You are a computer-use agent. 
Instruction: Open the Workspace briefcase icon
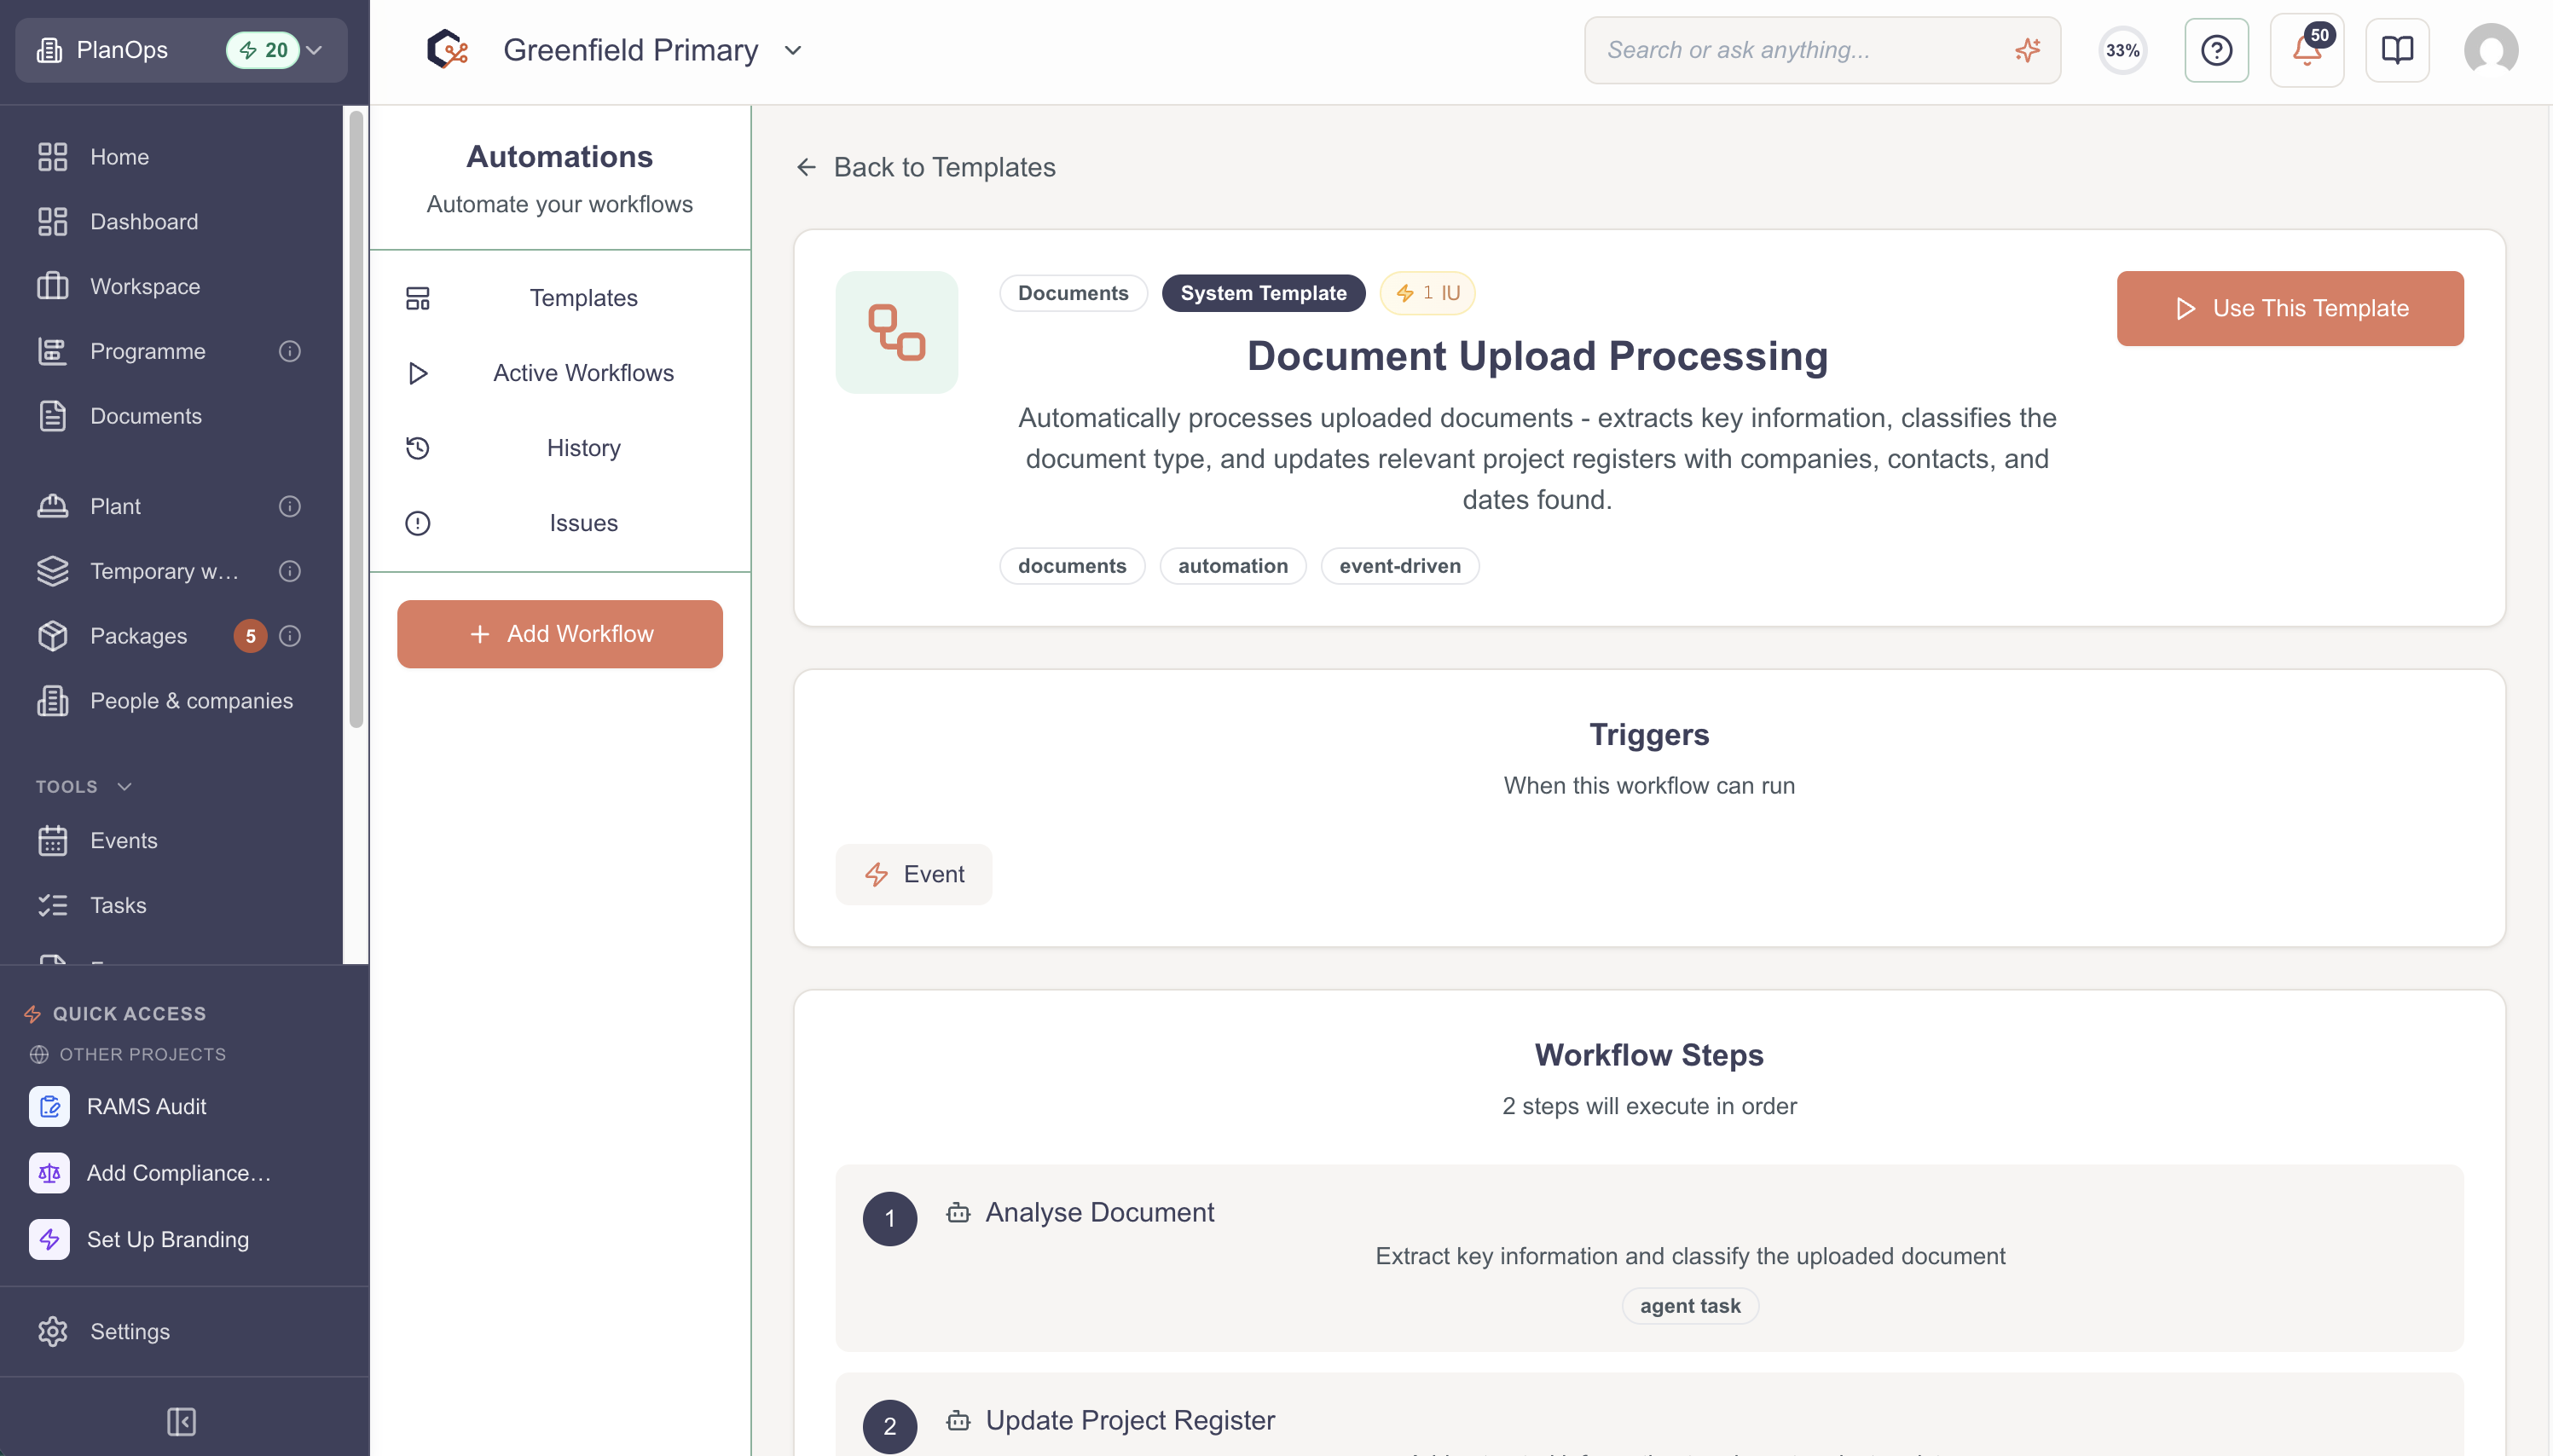52,286
